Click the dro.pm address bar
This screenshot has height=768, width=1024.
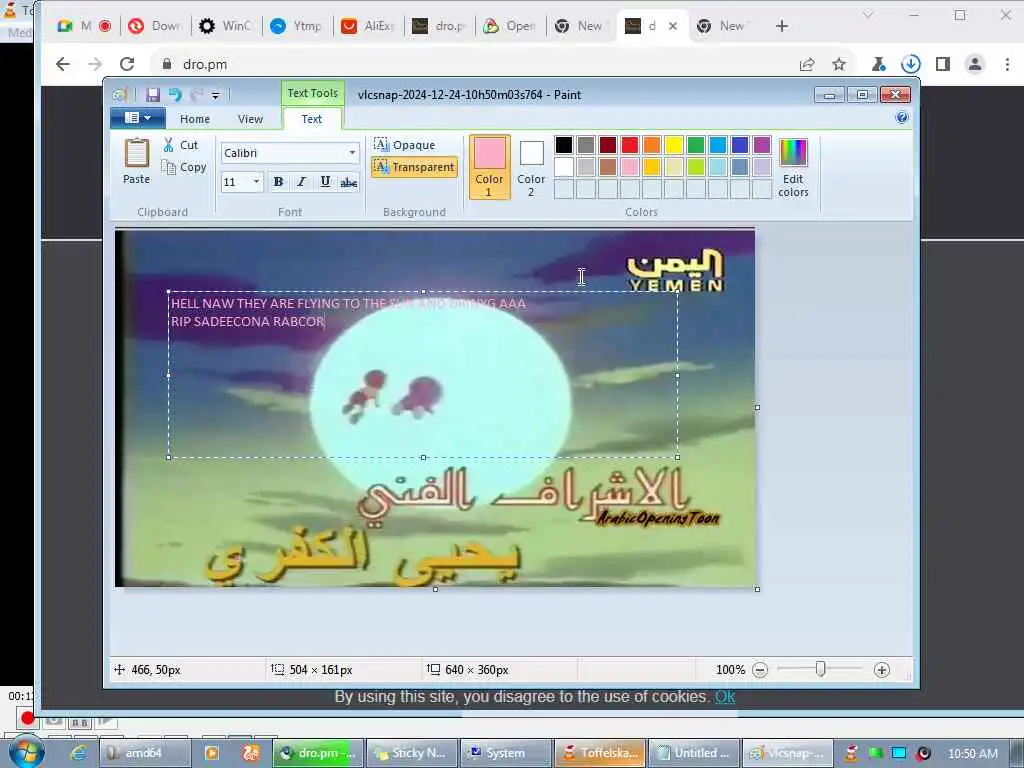coord(483,64)
